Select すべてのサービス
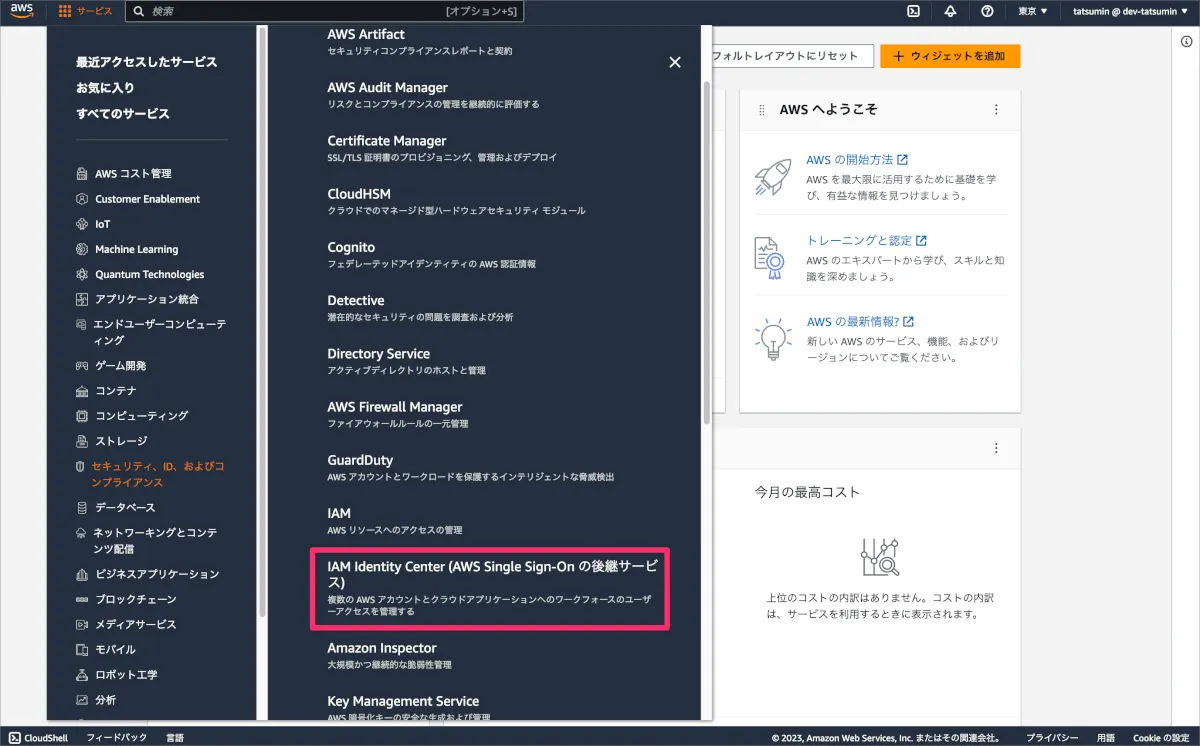This screenshot has width=1200, height=746. tap(123, 114)
